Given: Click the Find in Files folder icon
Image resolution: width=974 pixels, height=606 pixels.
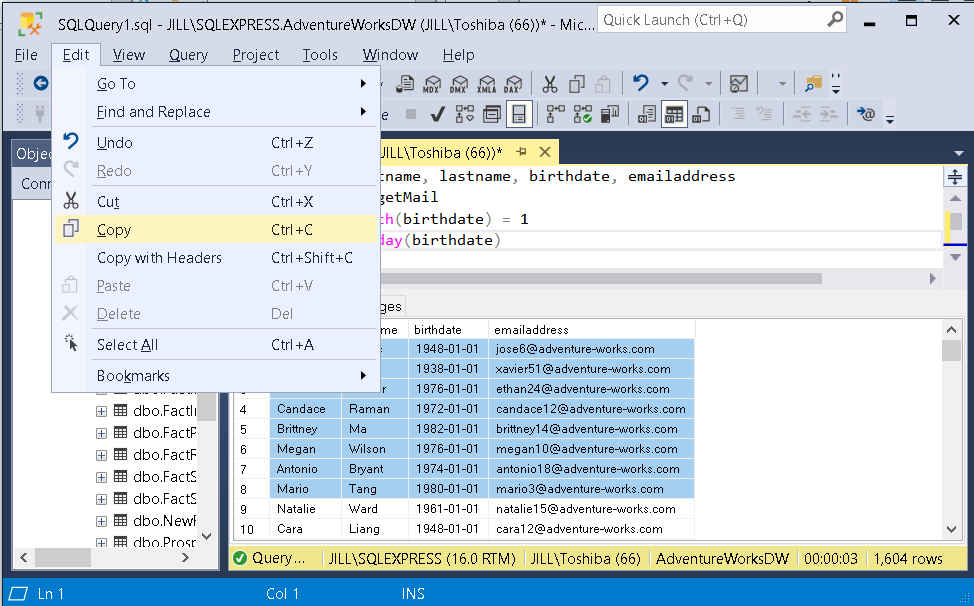Looking at the screenshot, I should tap(812, 83).
